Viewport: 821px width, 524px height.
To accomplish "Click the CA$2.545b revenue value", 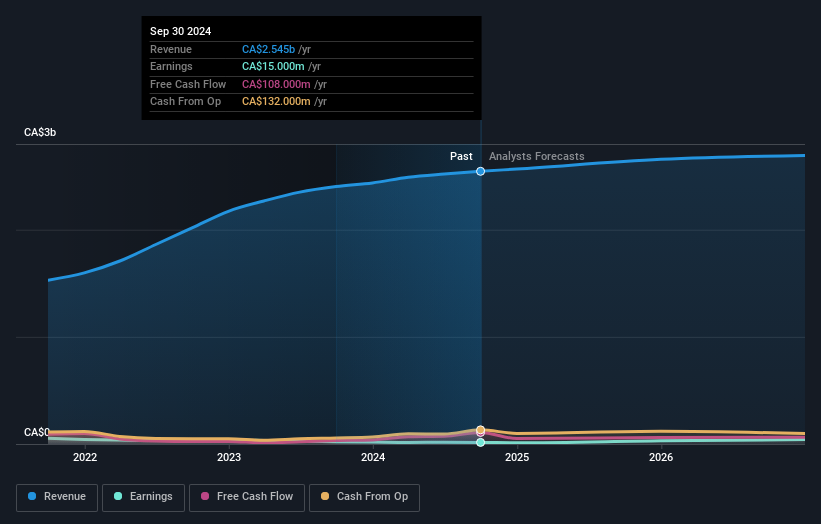I will 268,49.
